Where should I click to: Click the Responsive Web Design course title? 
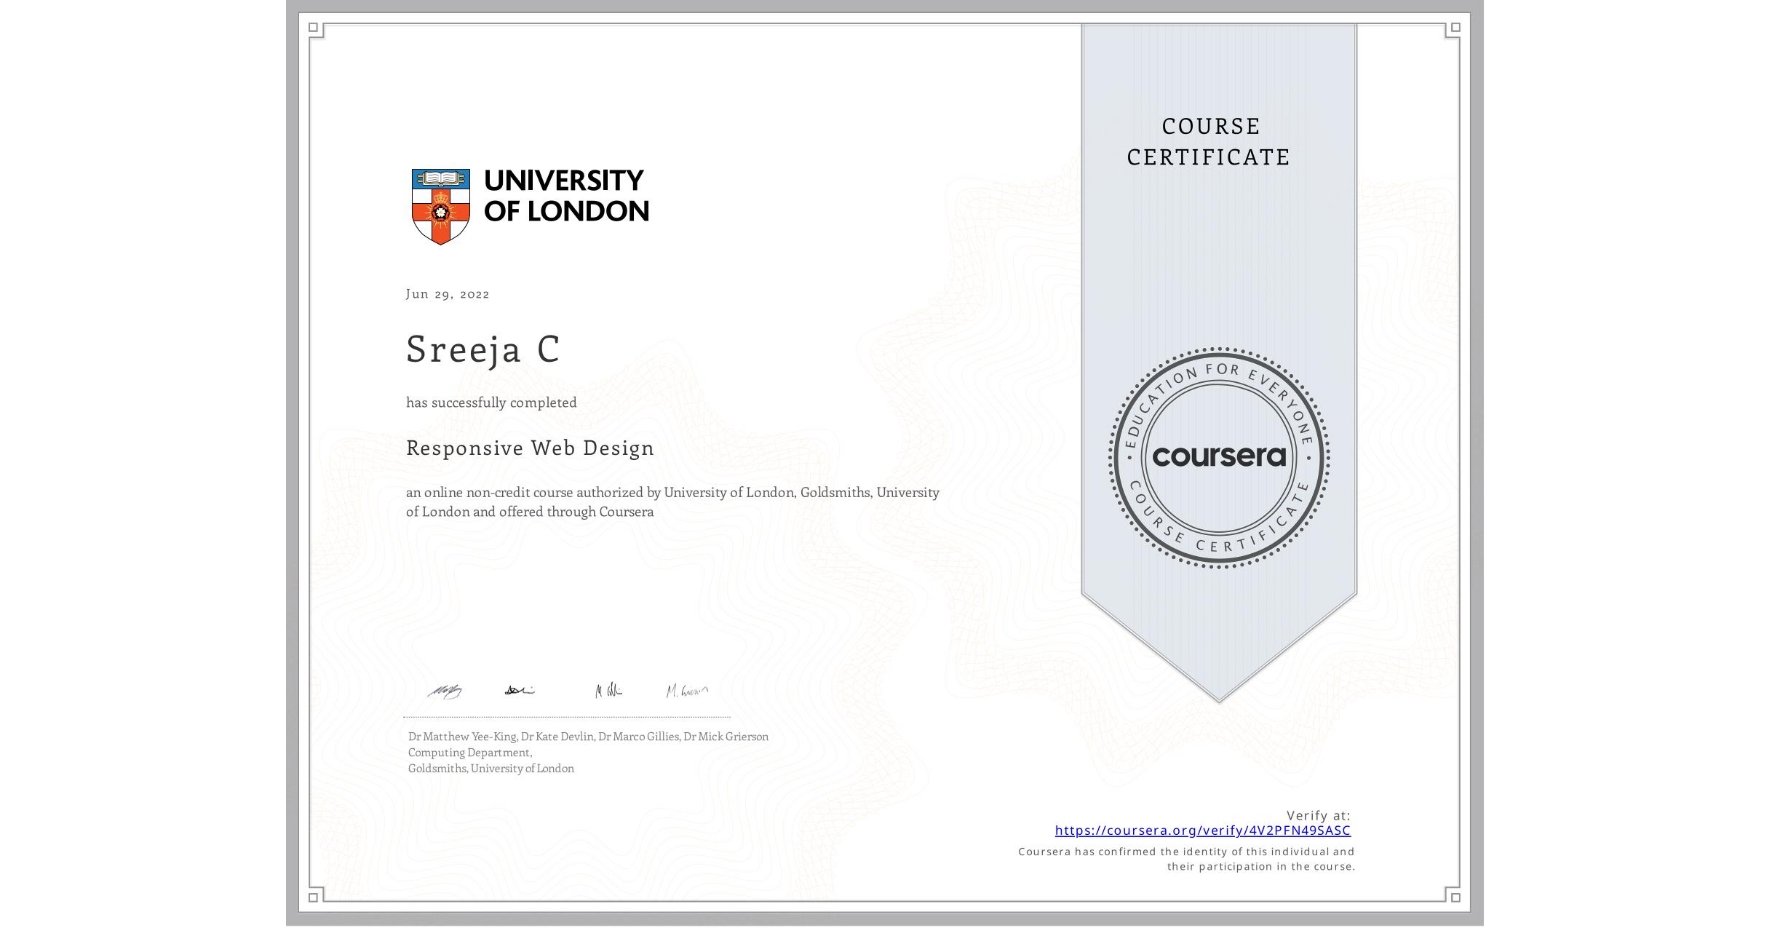[x=528, y=448]
